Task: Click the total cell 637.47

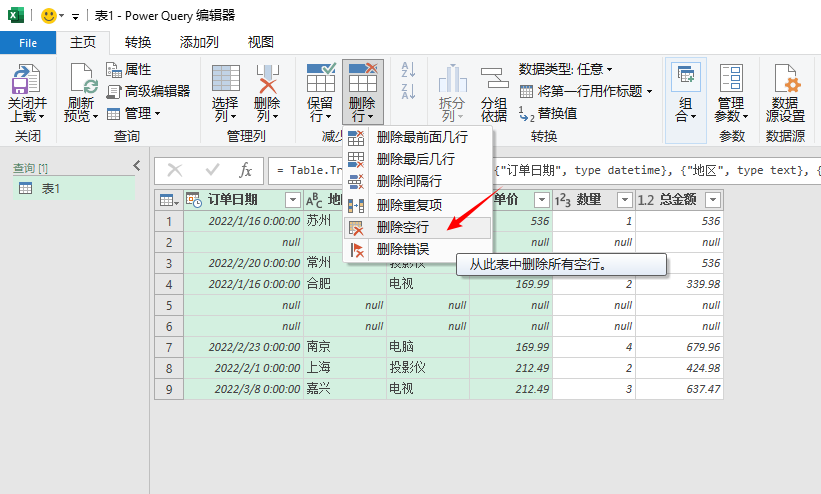Action: 680,389
